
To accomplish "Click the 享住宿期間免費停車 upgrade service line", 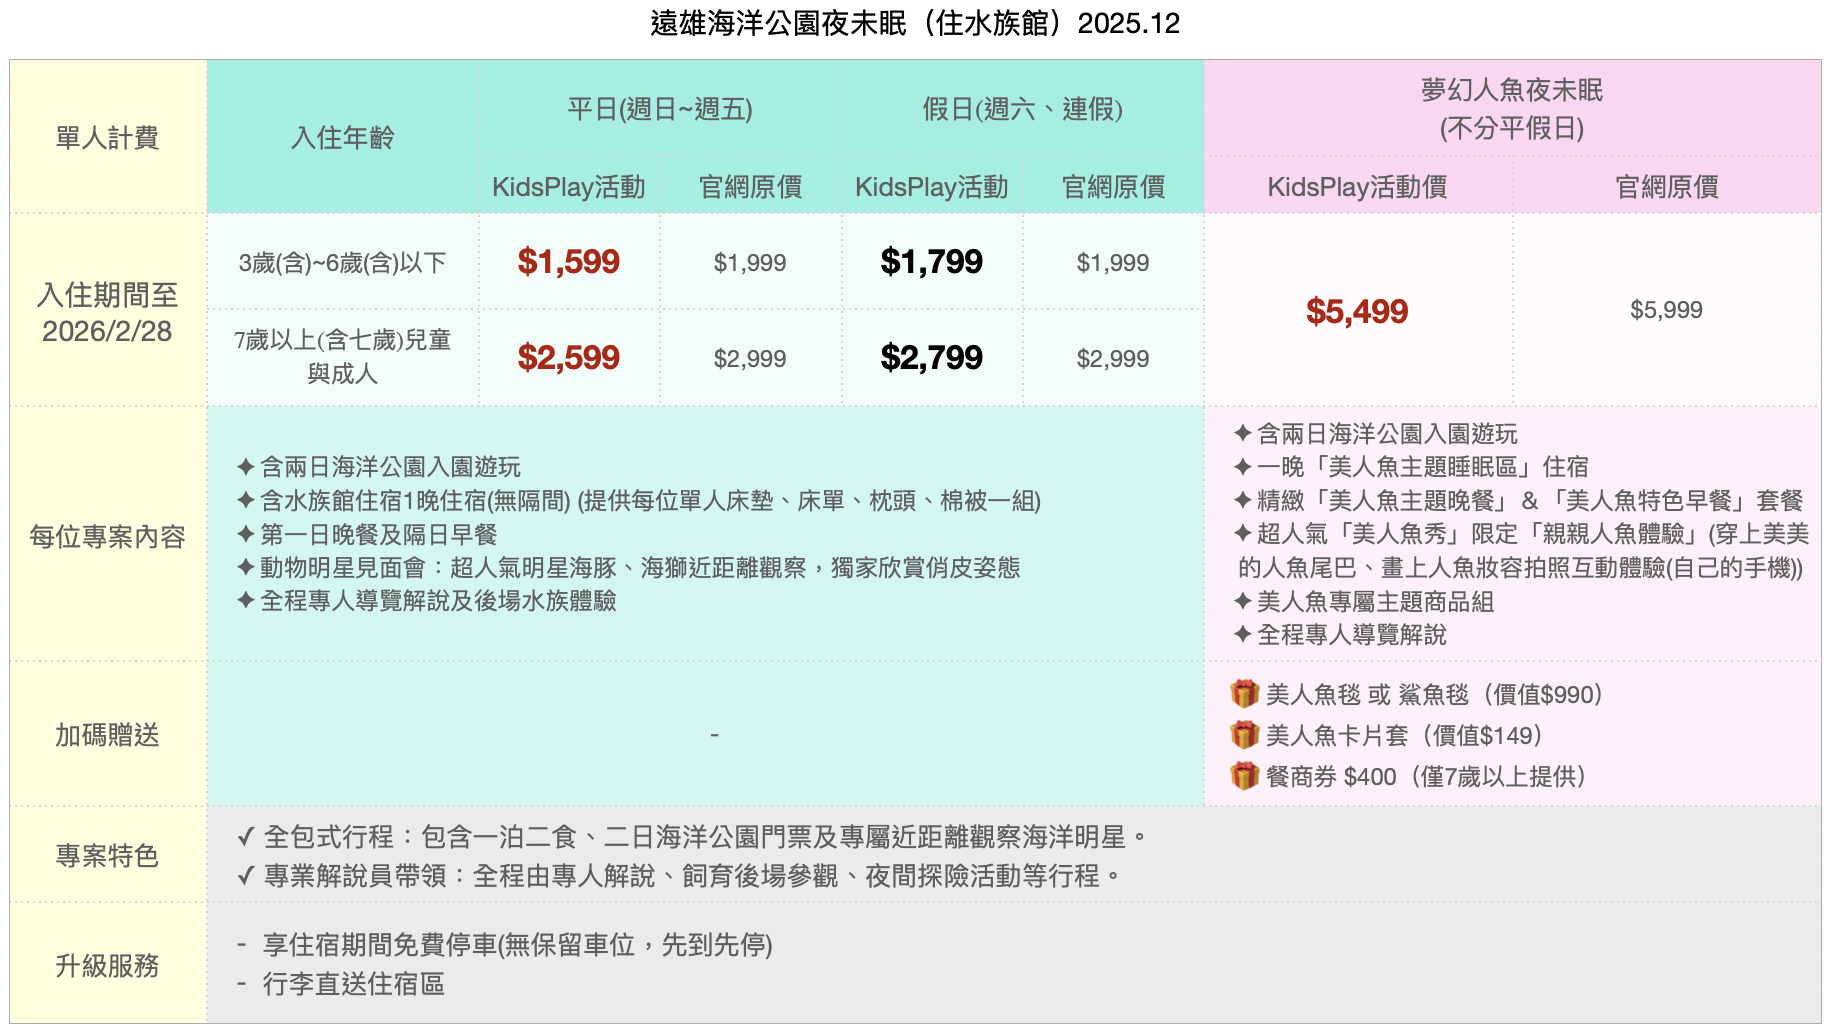I will pyautogui.click(x=516, y=945).
